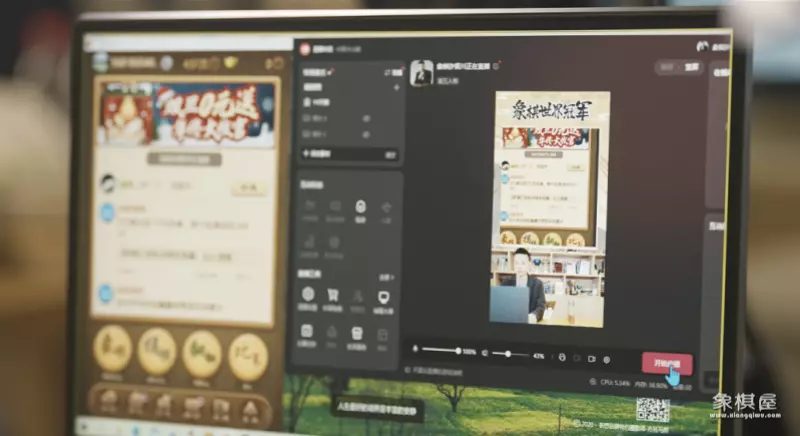Screen dimensions: 800x436
Task: Select the dimmed landscape screen mode option
Action: coord(667,67)
